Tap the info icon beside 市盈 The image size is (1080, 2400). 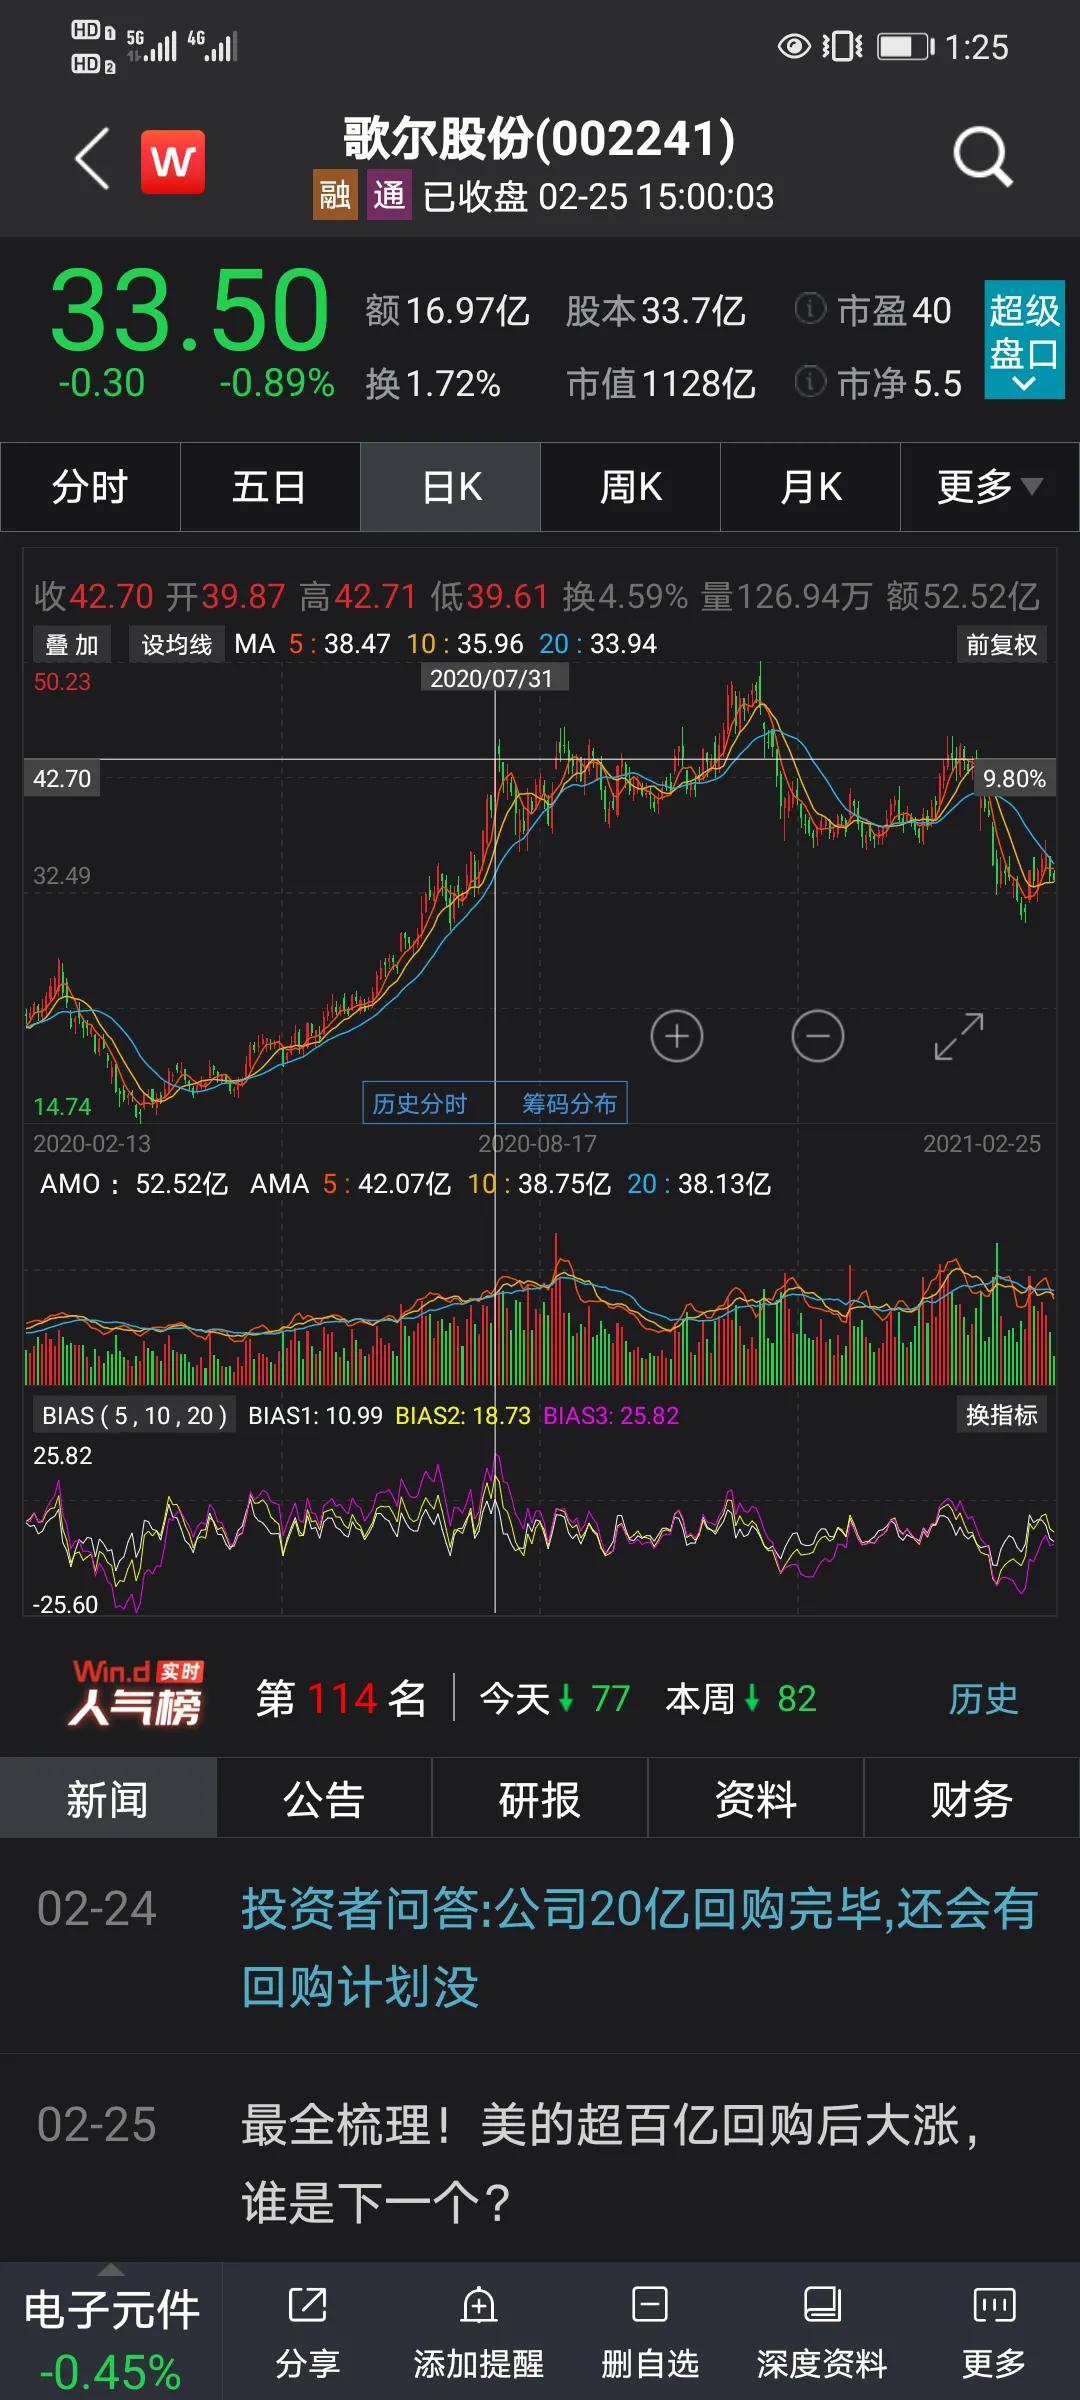coord(810,309)
